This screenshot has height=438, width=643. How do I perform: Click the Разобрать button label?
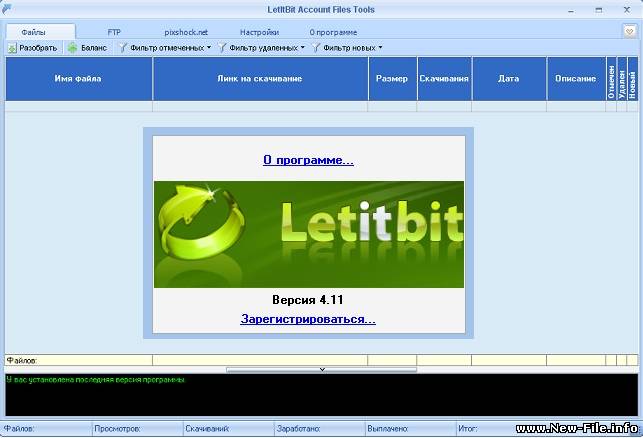[x=38, y=48]
